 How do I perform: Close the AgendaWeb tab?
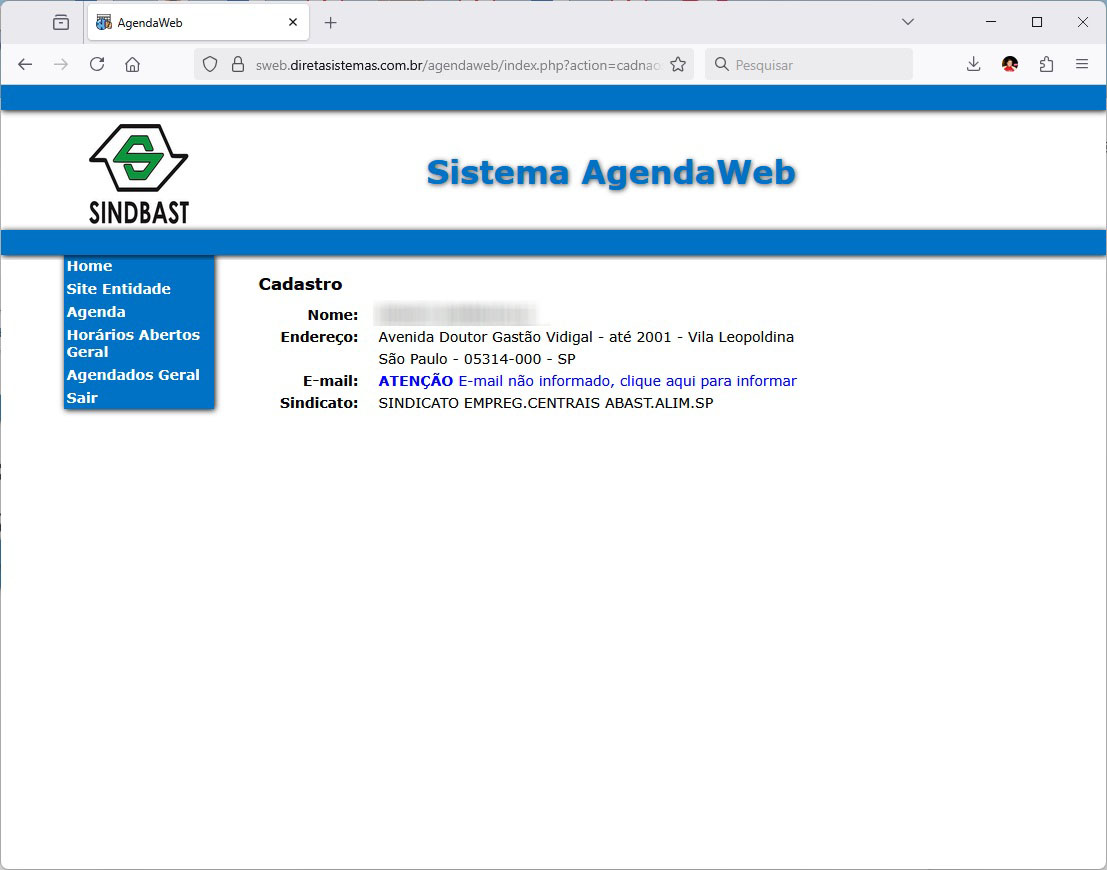point(293,22)
